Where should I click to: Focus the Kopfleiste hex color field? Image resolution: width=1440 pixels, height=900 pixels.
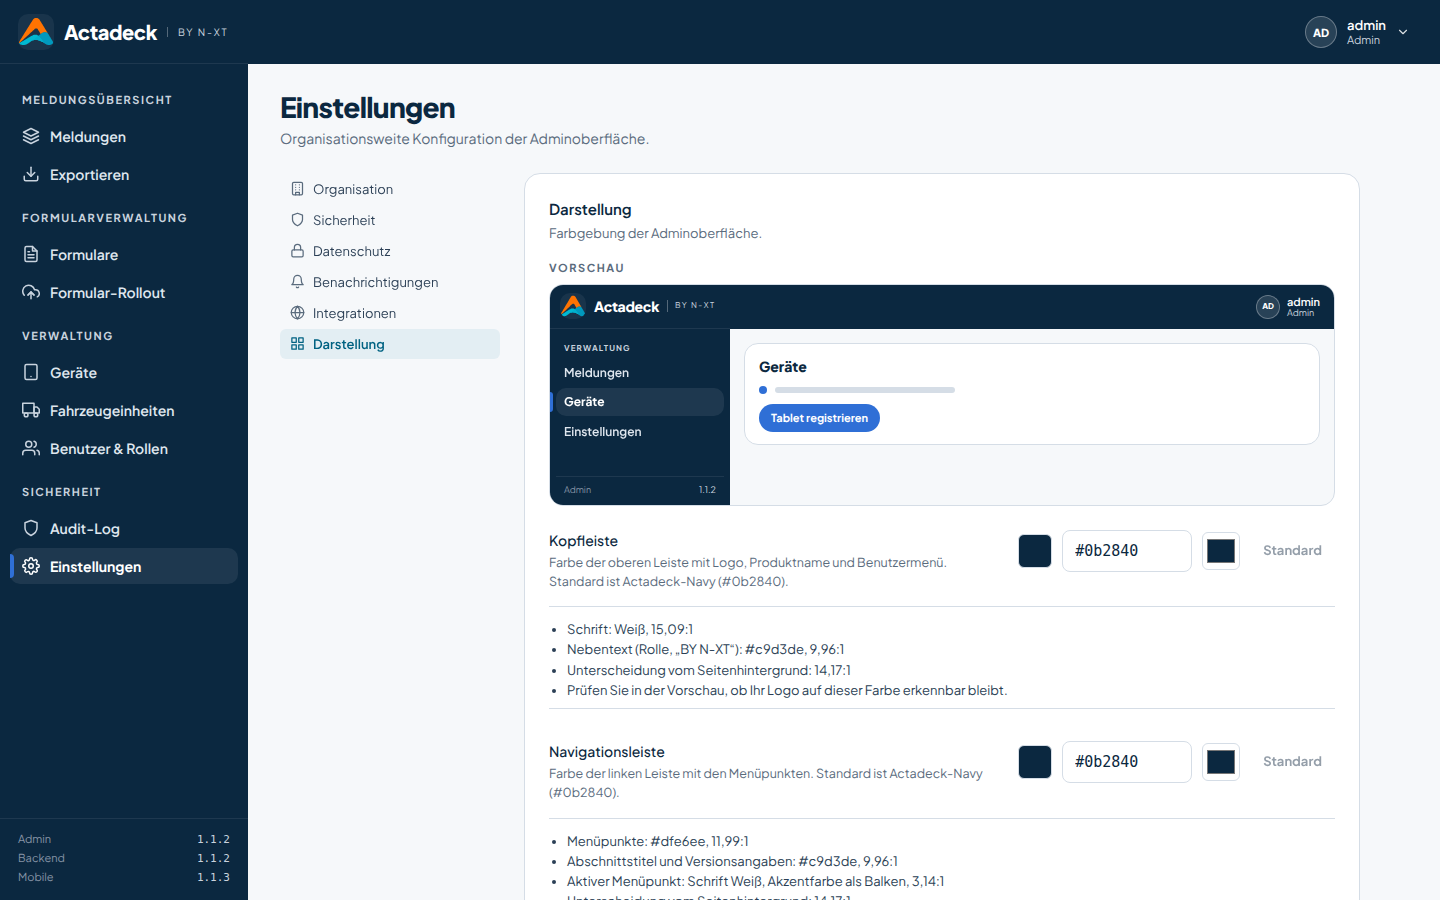(x=1127, y=551)
